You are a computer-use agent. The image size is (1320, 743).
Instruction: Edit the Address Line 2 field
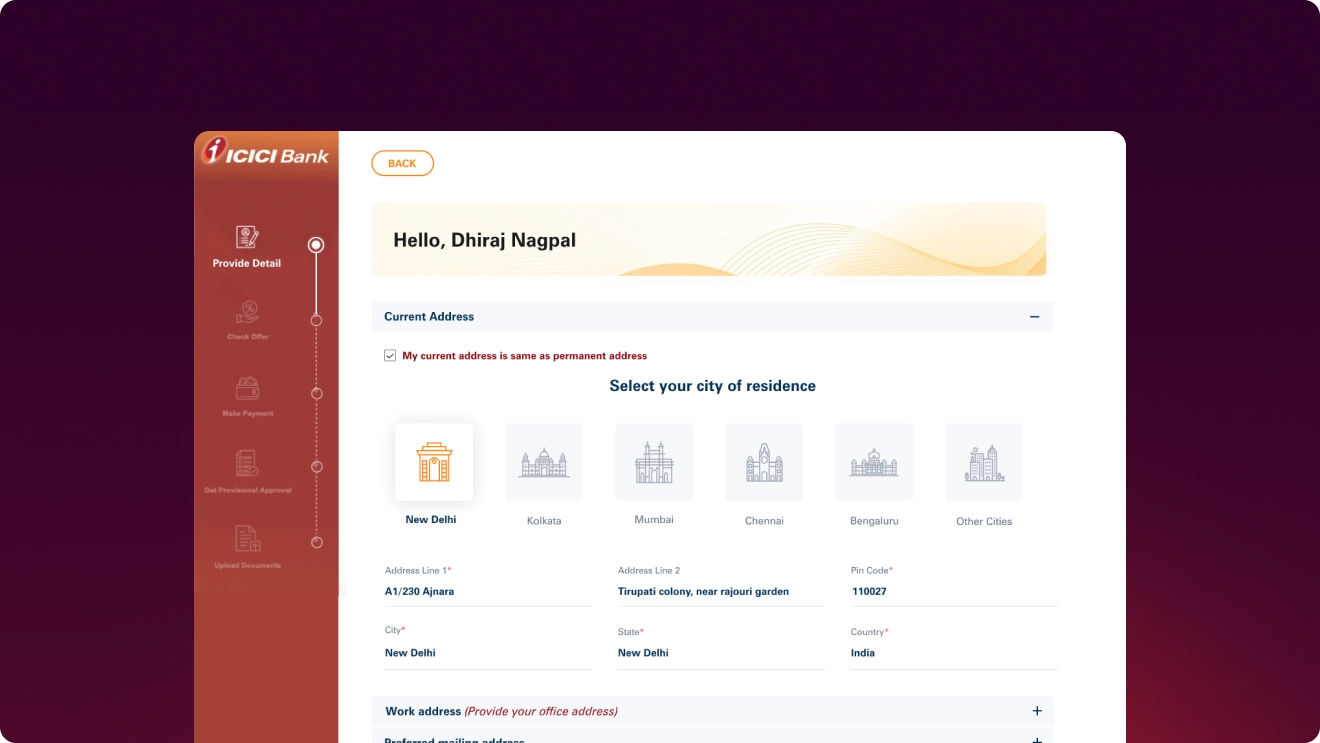721,592
